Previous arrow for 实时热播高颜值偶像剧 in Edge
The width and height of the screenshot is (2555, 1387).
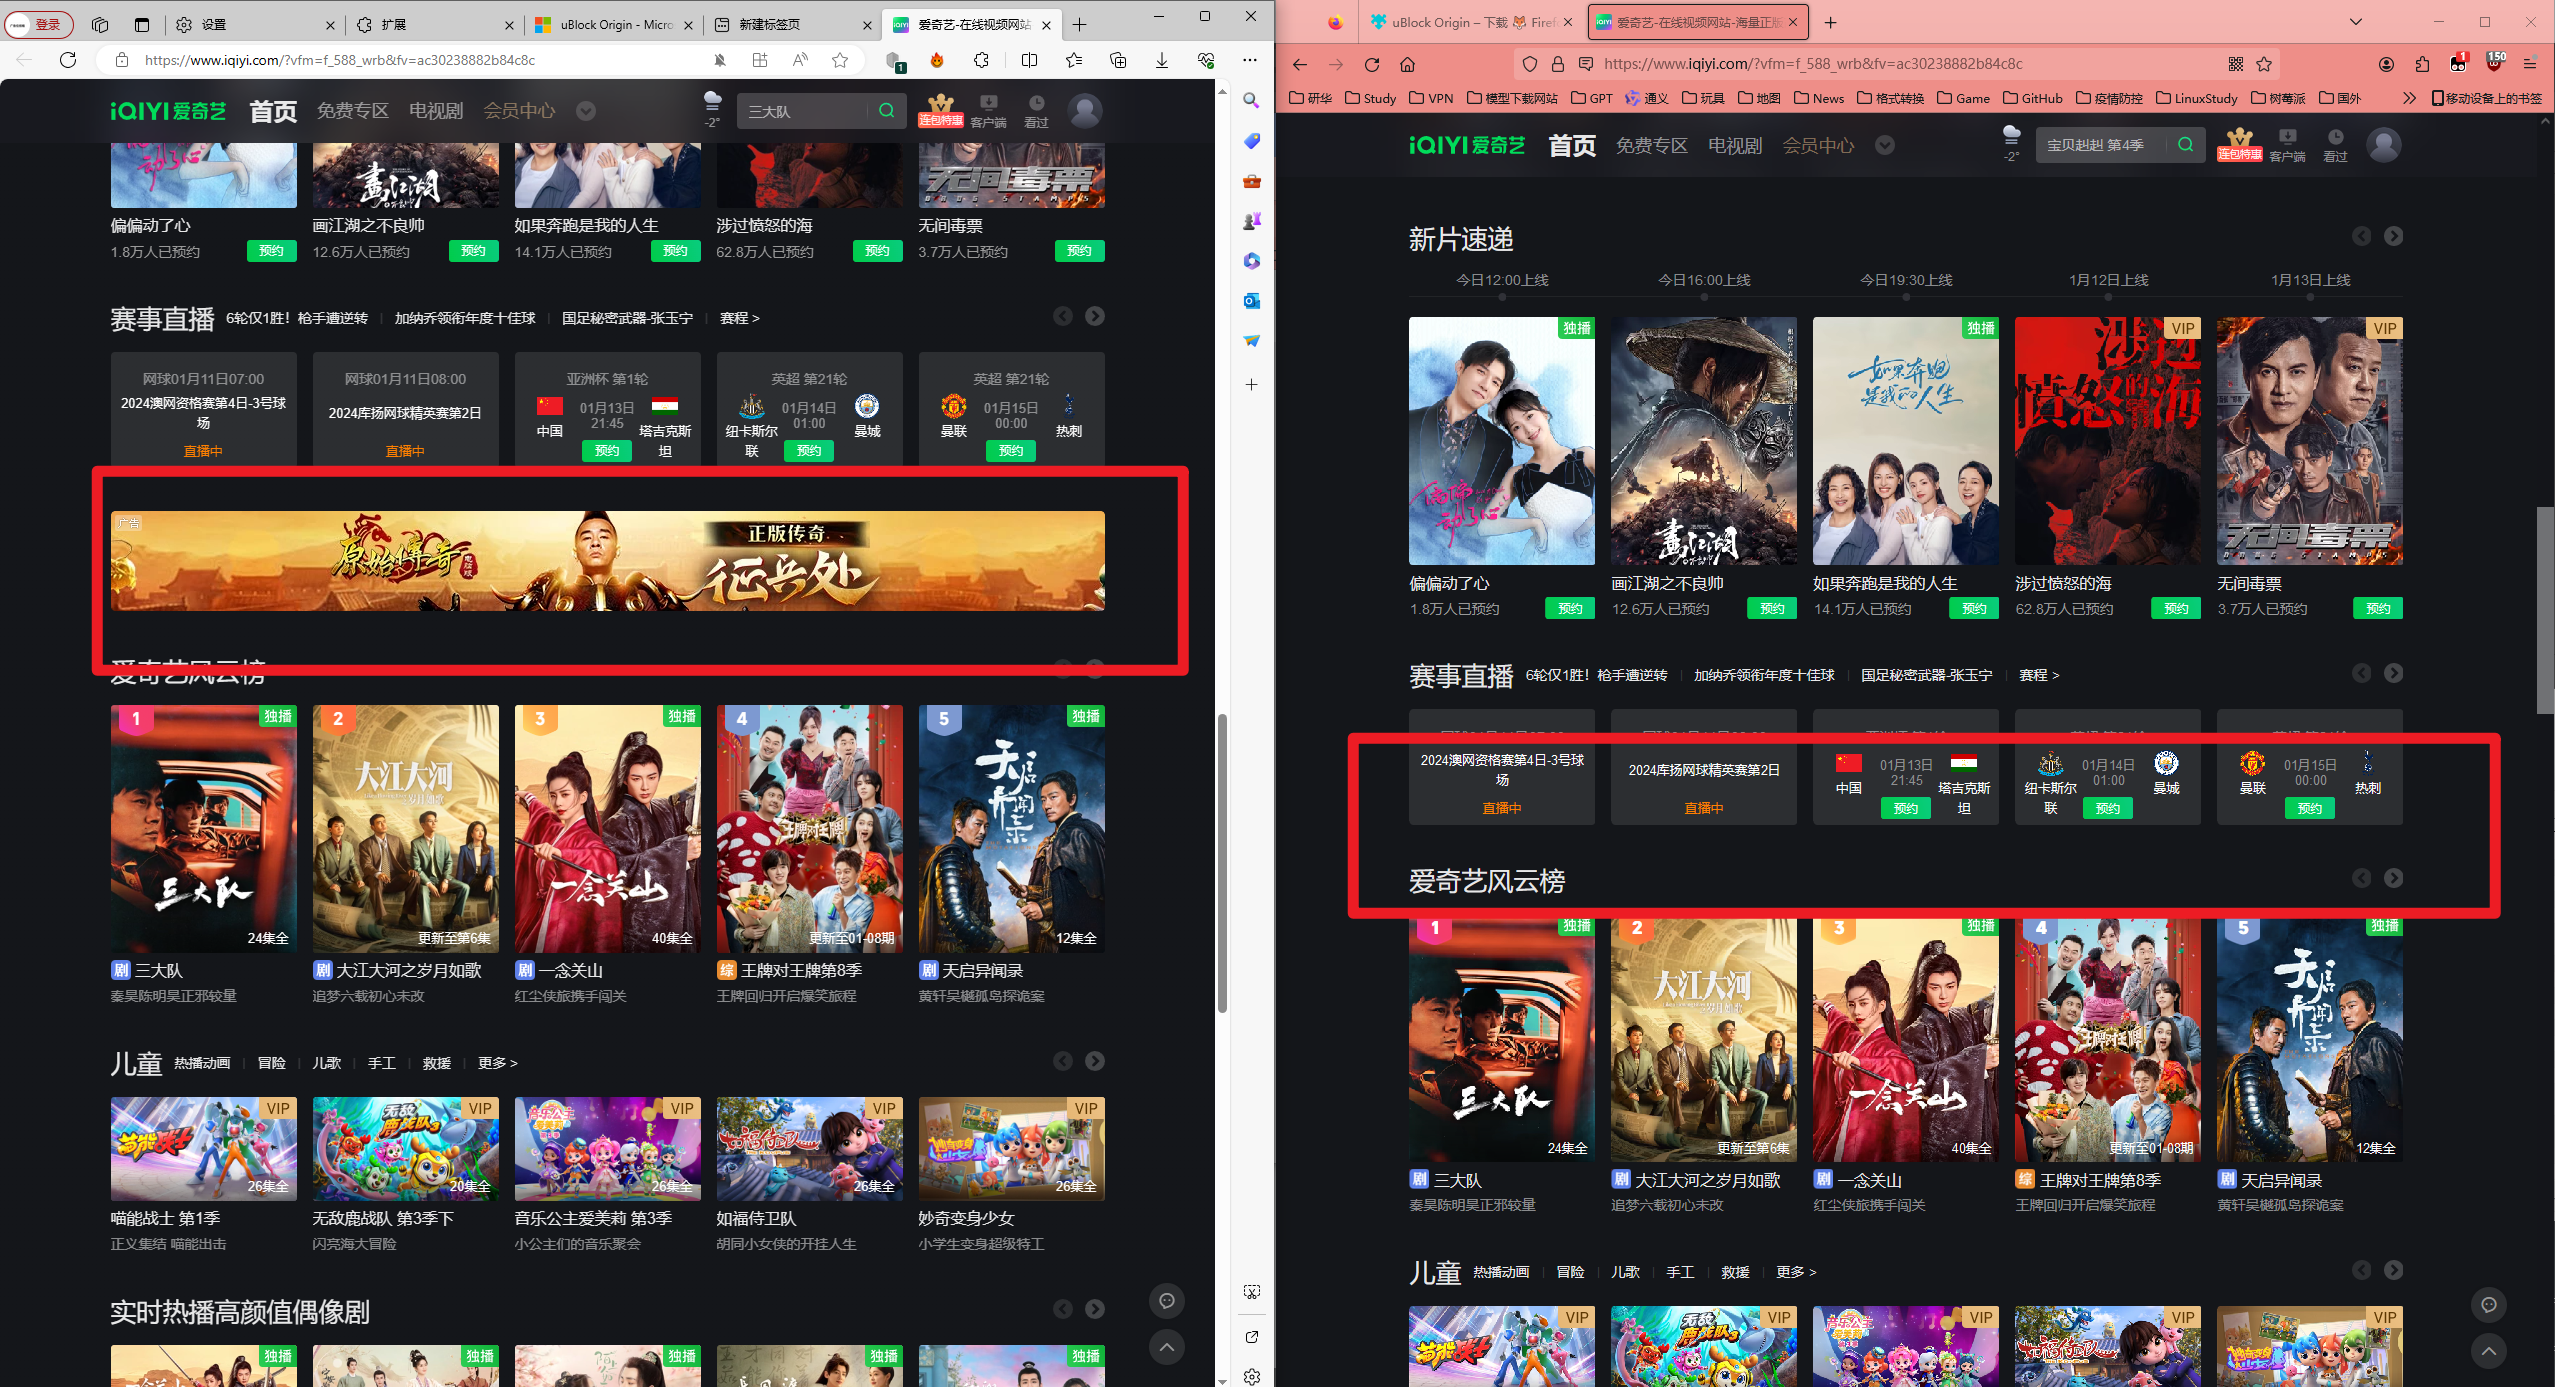[1063, 1309]
